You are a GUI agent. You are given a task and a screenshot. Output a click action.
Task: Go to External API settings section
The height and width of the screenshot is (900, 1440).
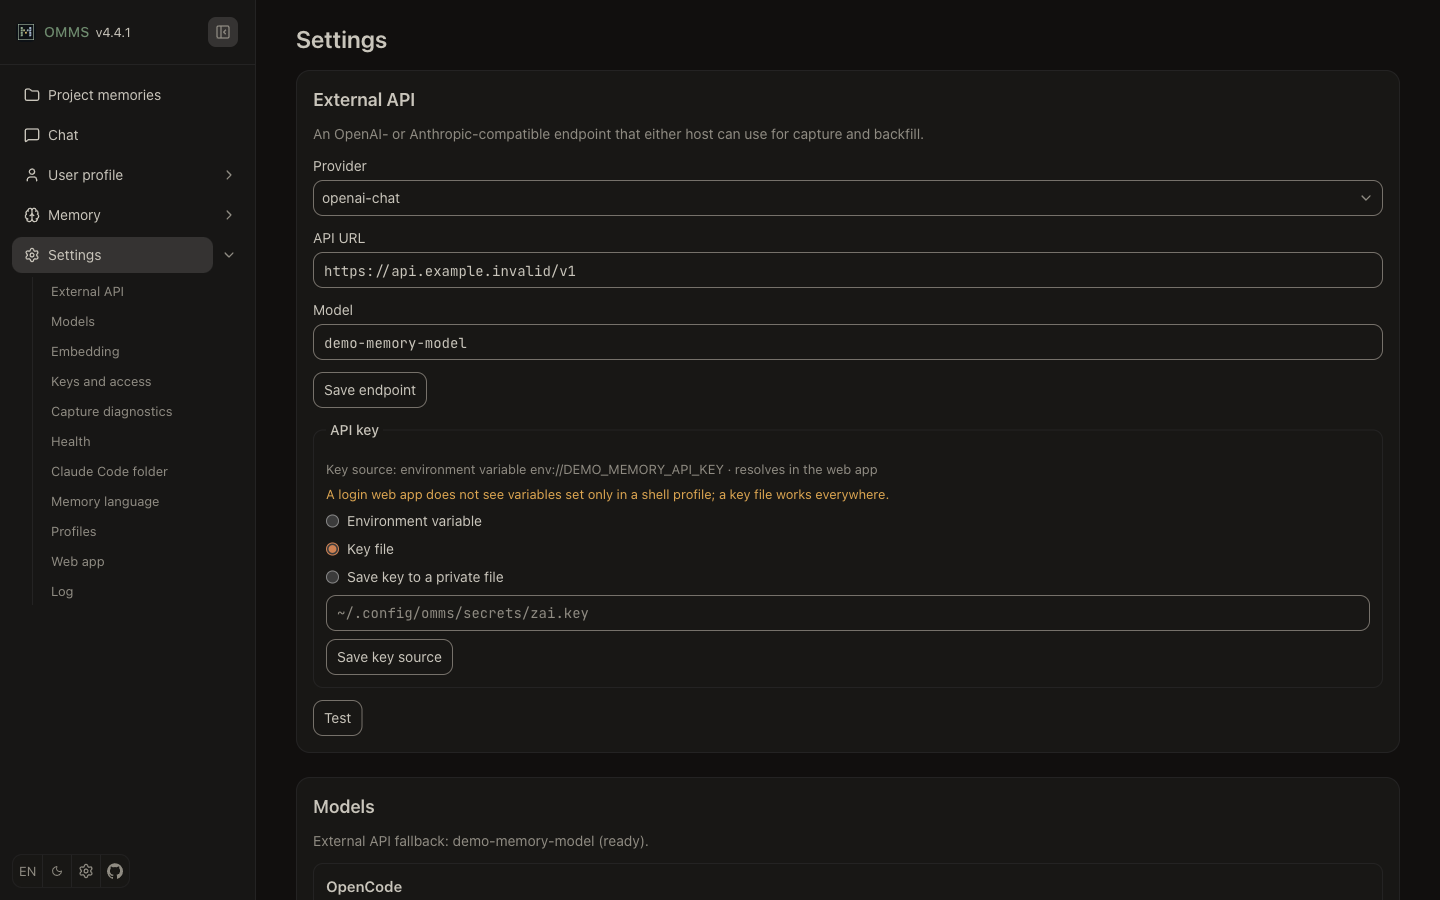(88, 292)
